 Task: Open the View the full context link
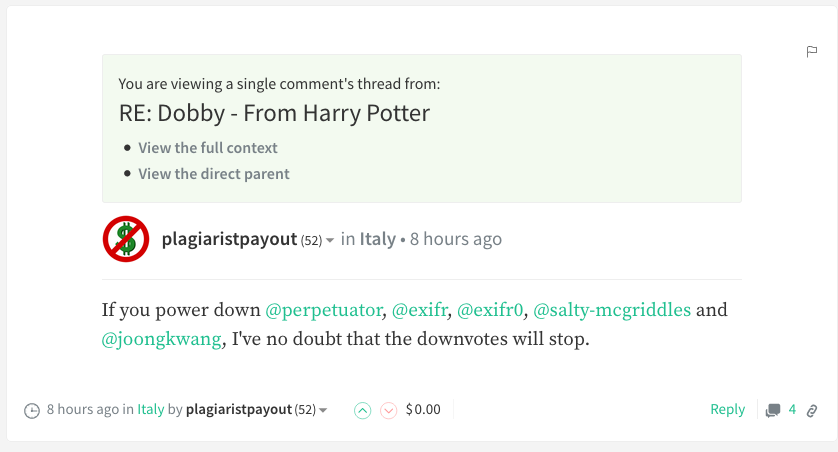click(x=208, y=148)
